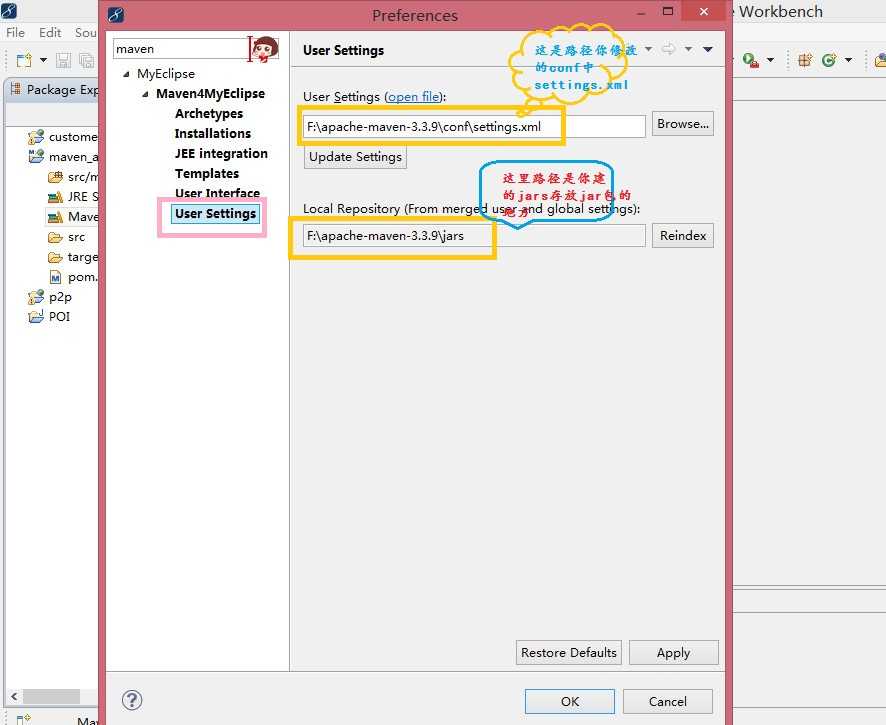Select Archetypes preference page

coord(209,114)
